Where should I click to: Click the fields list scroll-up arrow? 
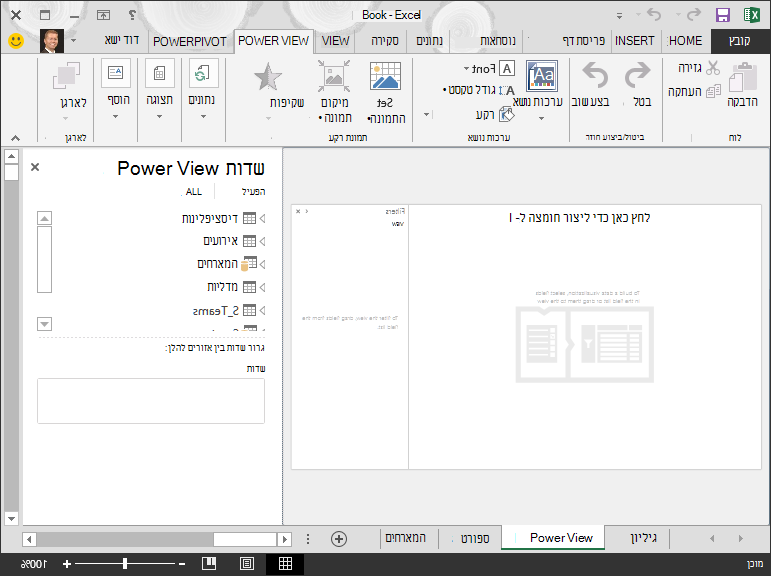44,218
